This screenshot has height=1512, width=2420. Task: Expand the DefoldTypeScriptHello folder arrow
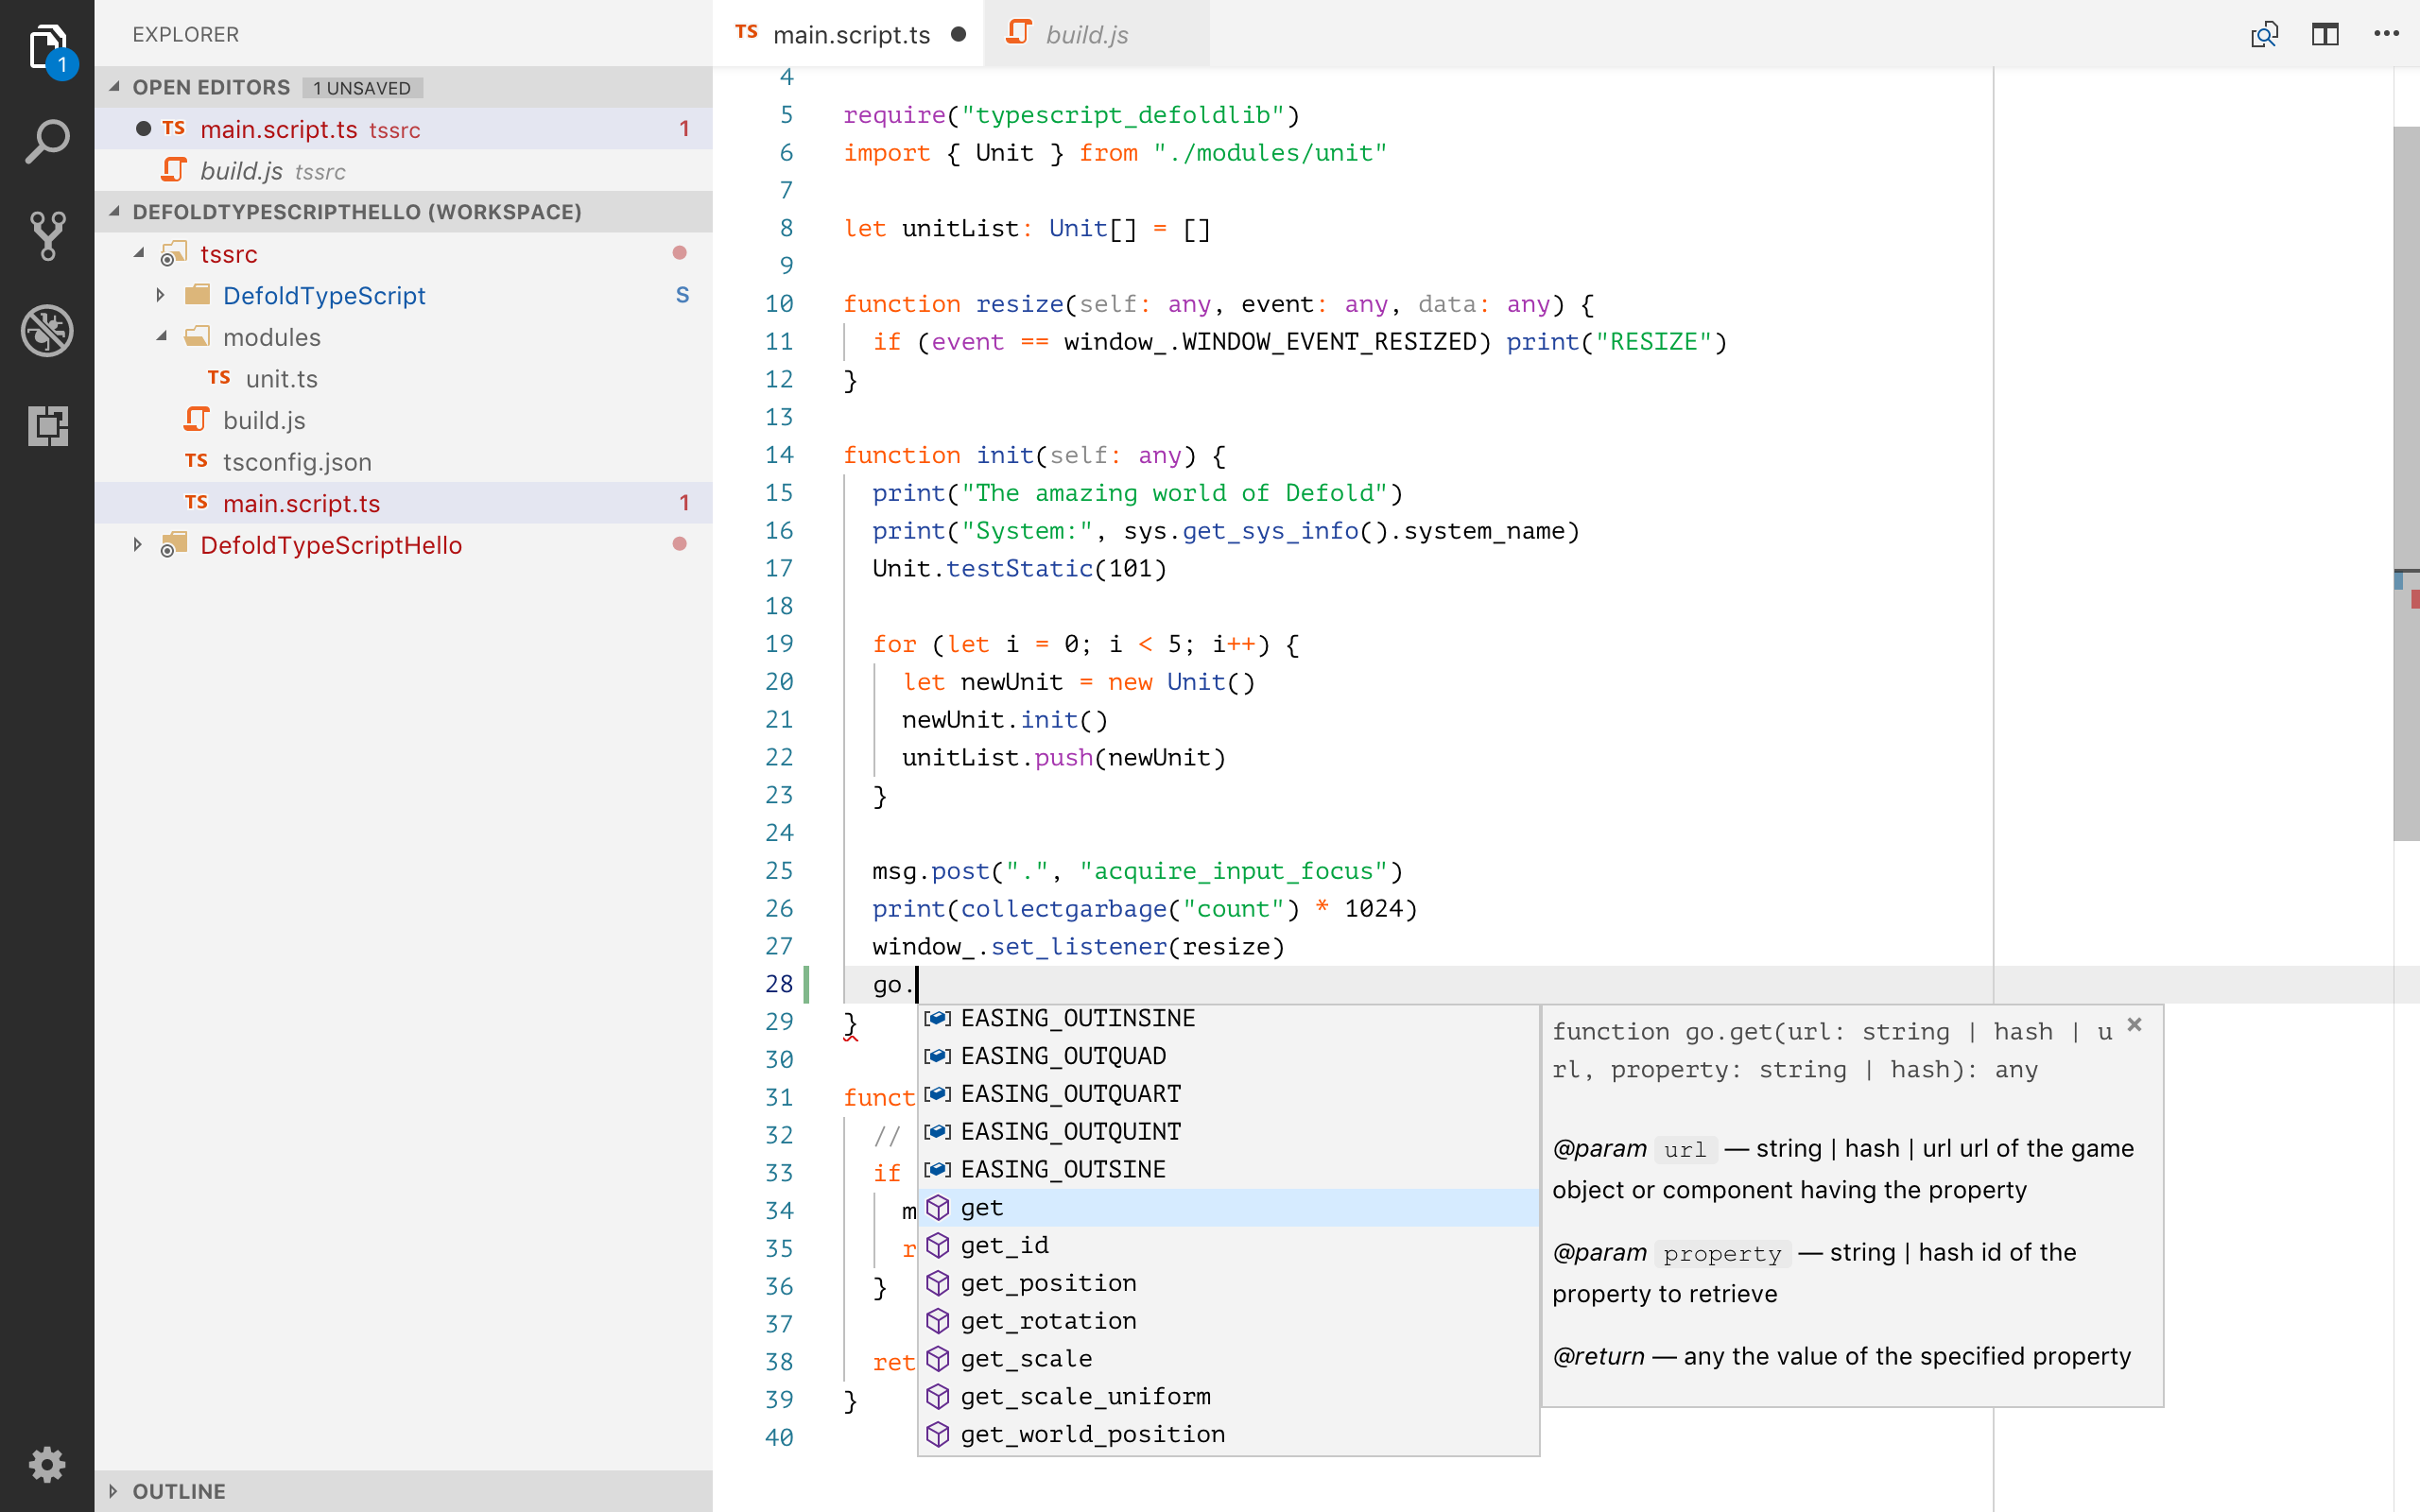[138, 545]
